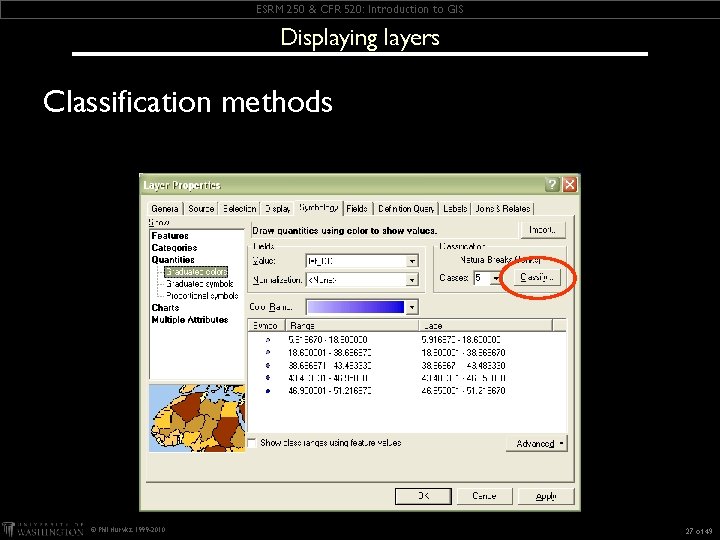The width and height of the screenshot is (720, 540).
Task: Switch to Joins & Relates tab
Action: [503, 209]
